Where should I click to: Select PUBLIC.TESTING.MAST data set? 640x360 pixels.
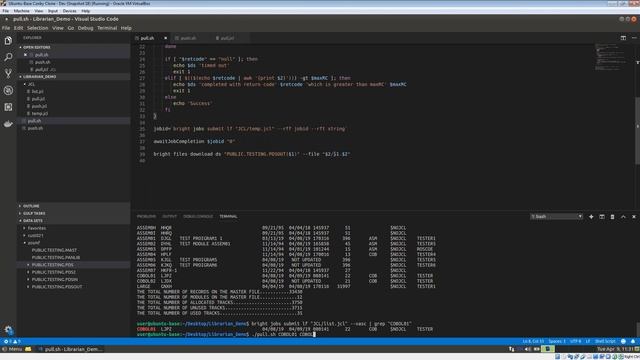[x=54, y=250]
